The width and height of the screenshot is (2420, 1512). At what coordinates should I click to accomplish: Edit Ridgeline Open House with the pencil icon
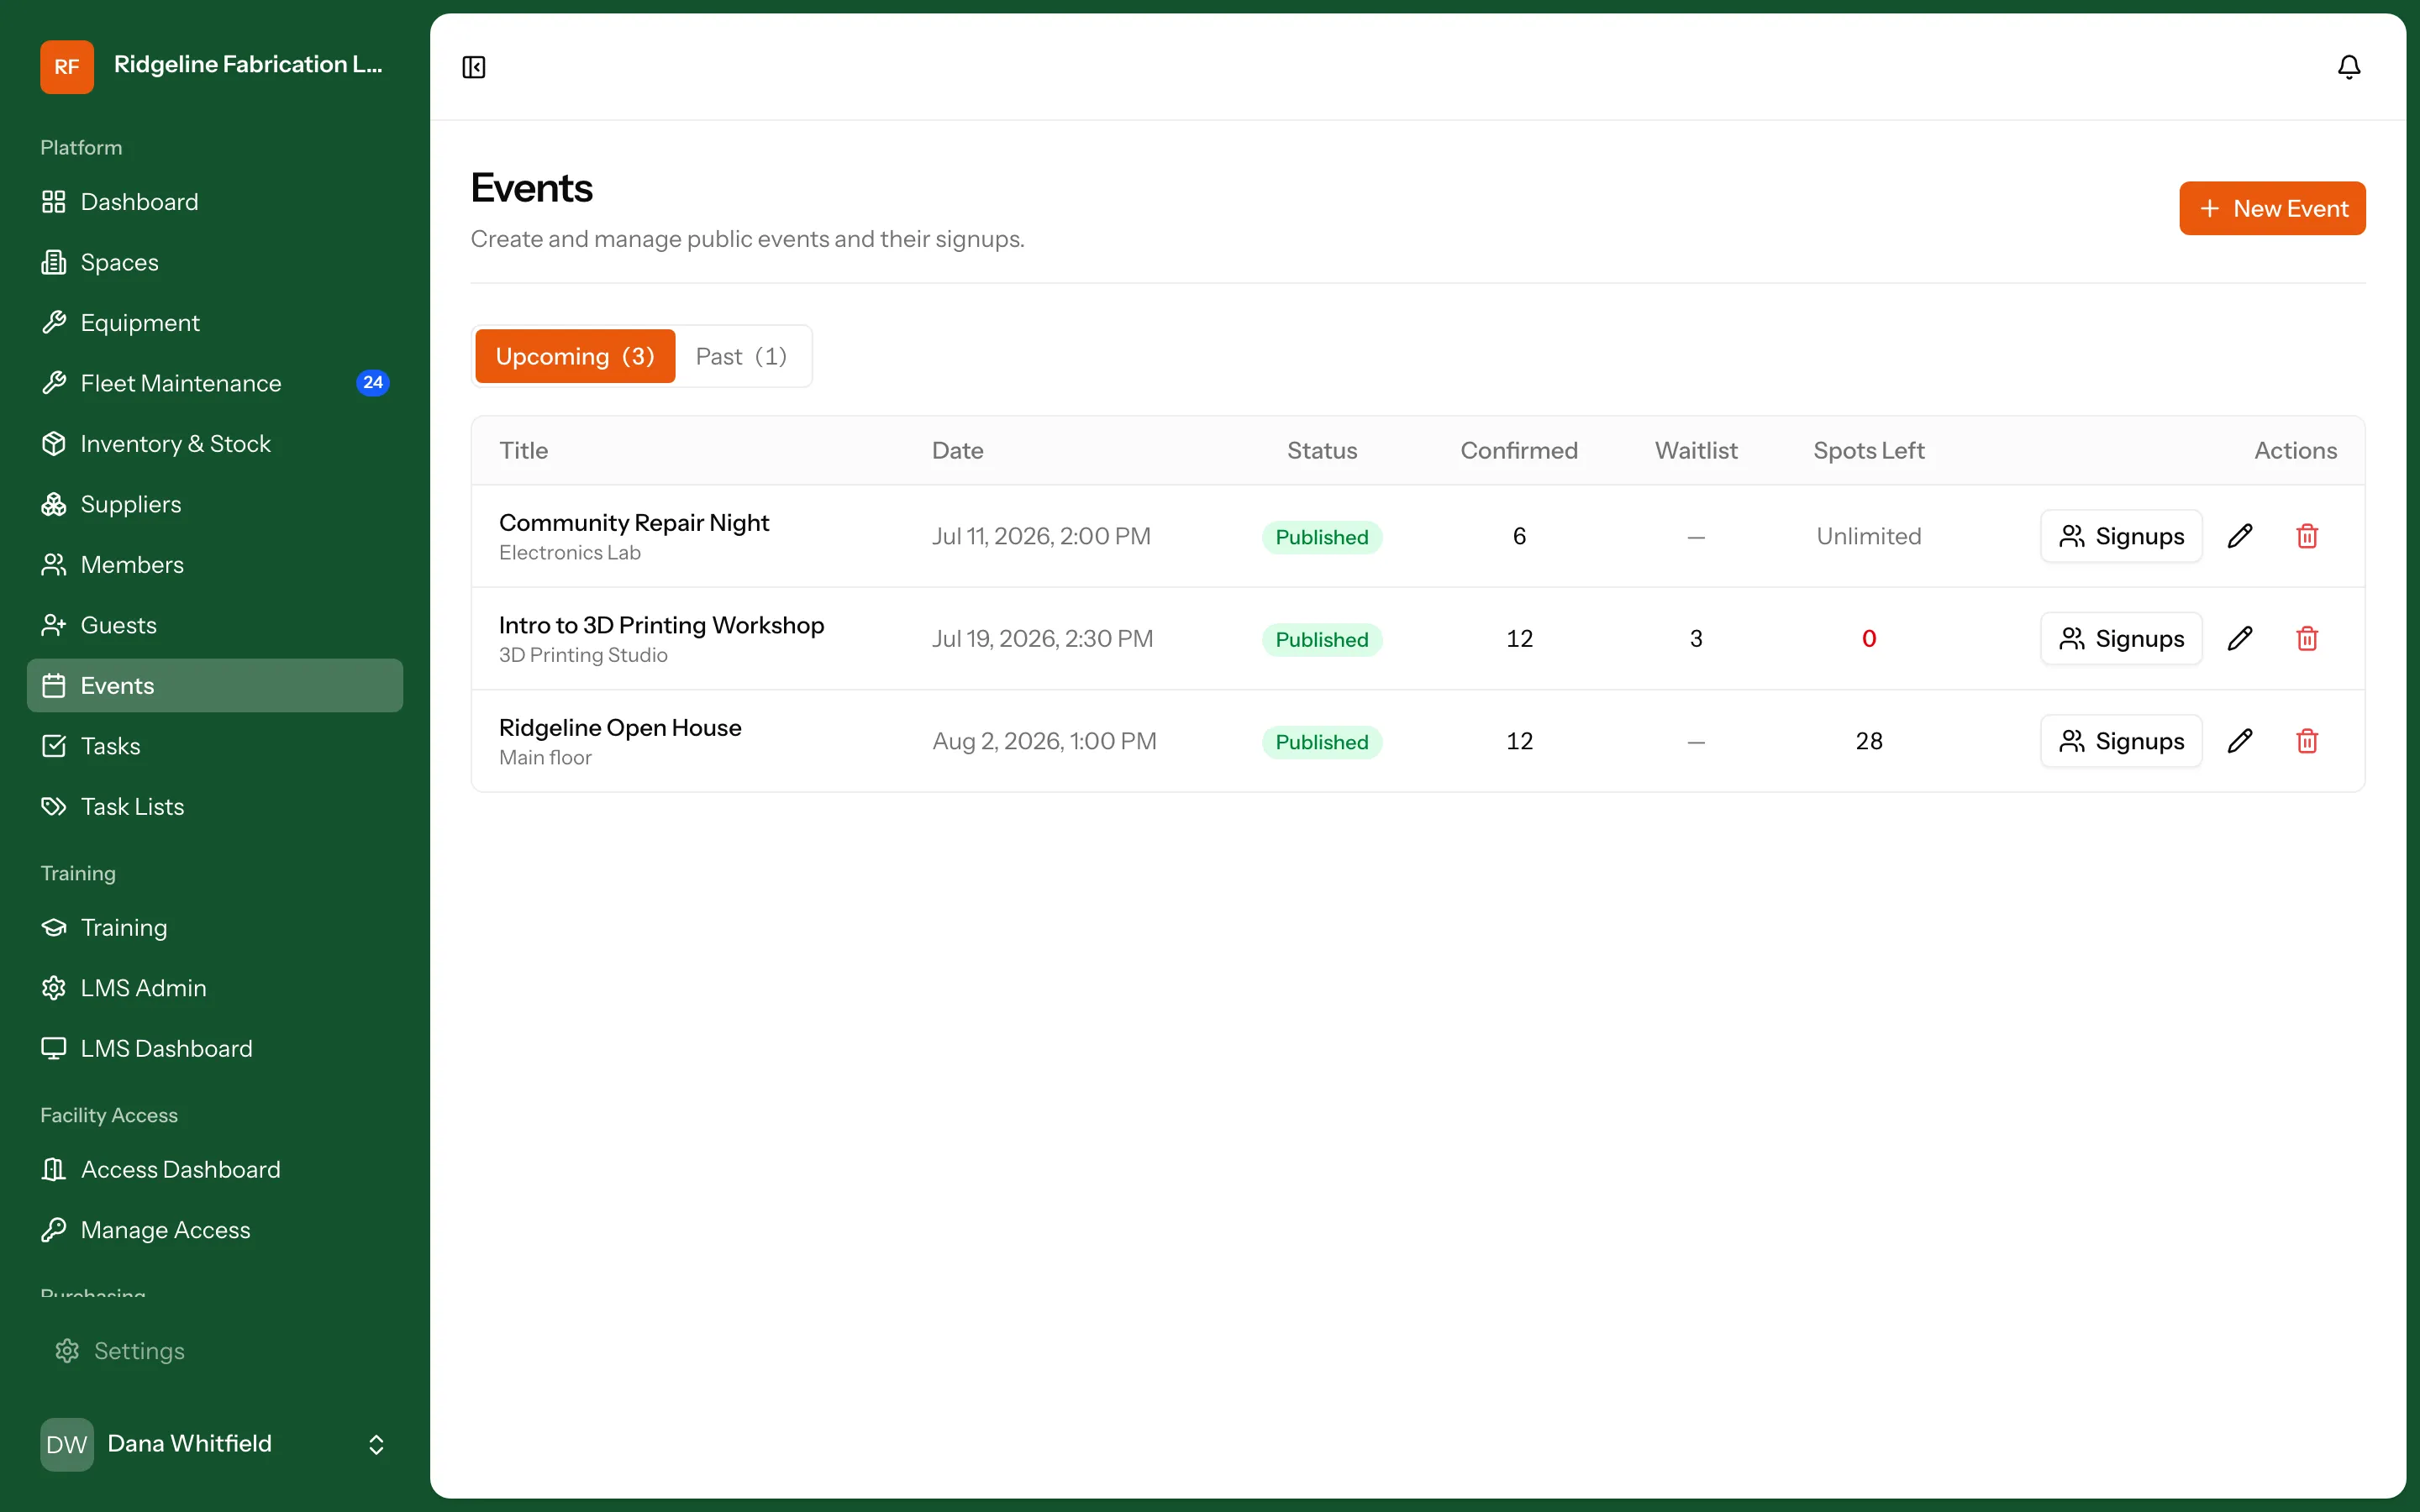[2240, 741]
